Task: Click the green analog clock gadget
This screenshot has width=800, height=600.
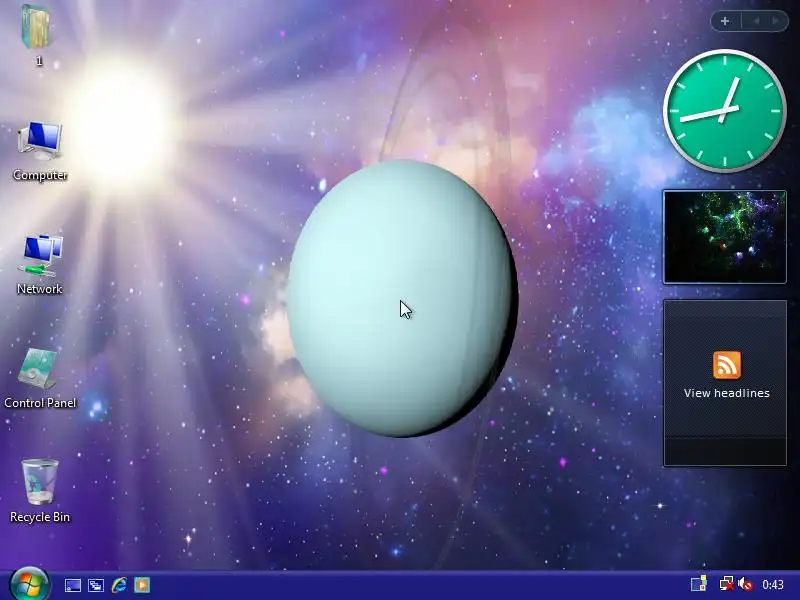Action: [x=724, y=111]
